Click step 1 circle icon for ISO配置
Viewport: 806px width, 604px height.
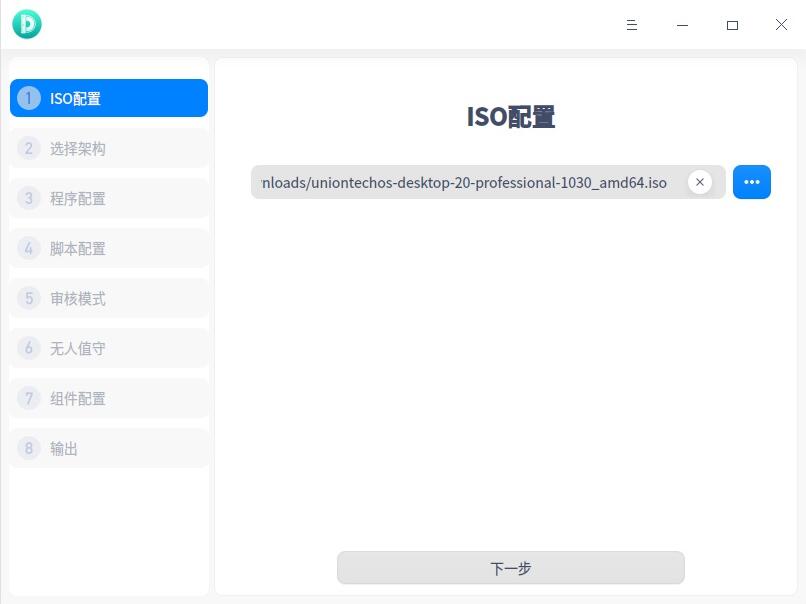pyautogui.click(x=28, y=98)
